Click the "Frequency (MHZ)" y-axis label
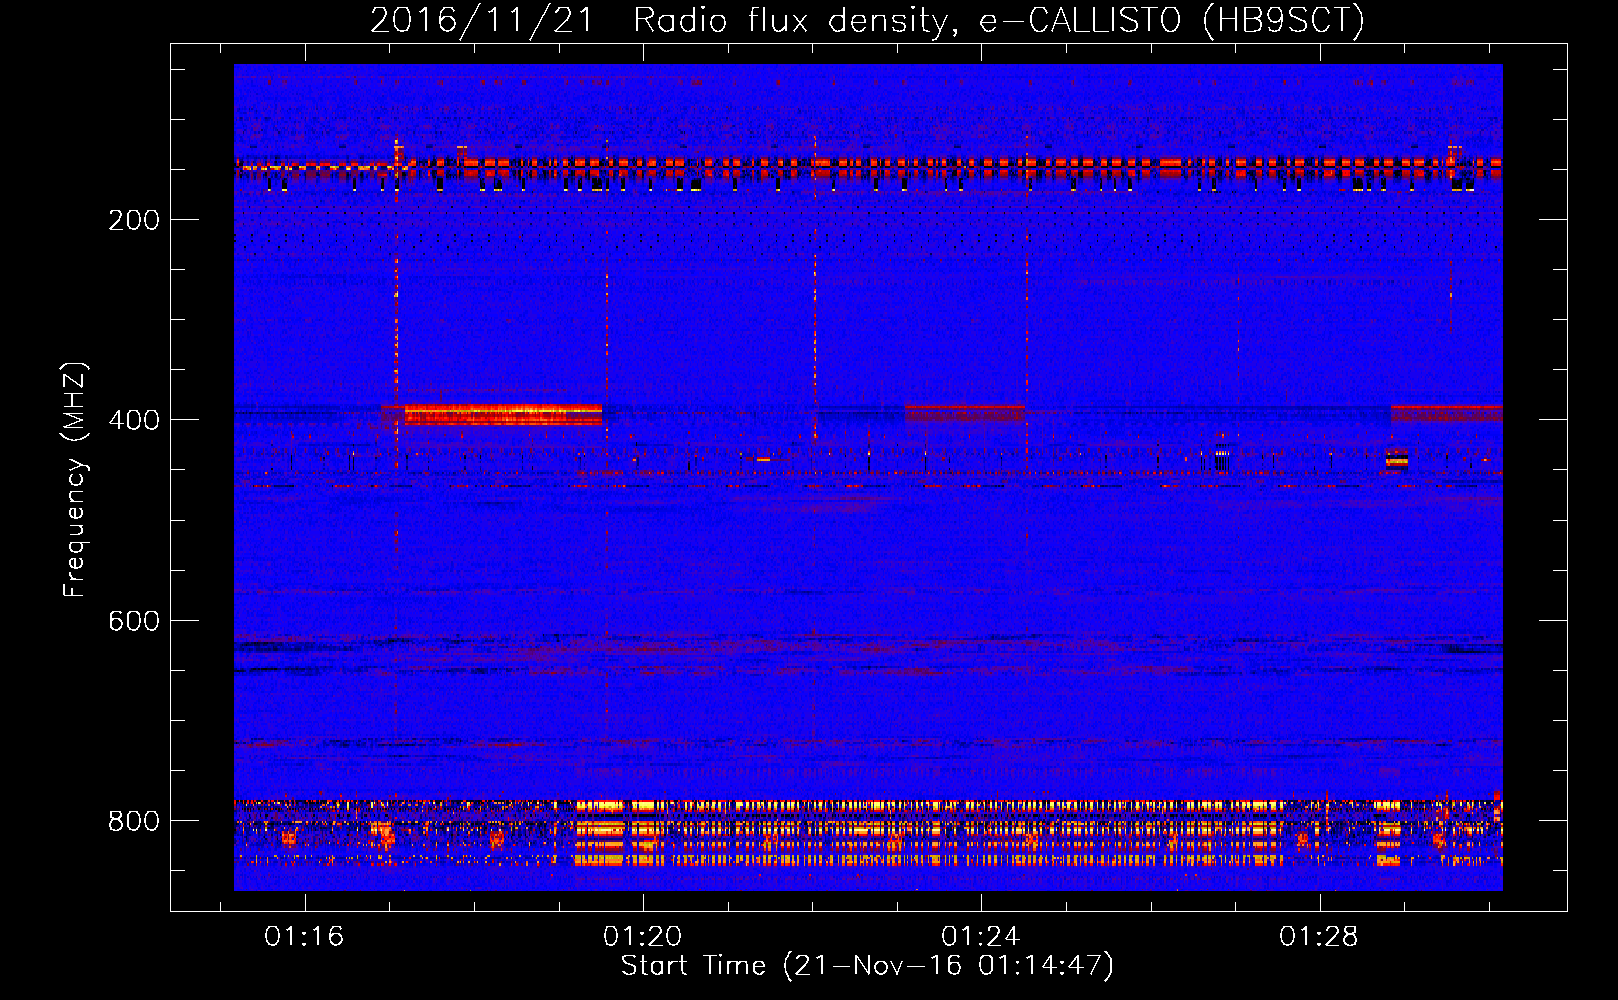The image size is (1618, 1000). 74,480
